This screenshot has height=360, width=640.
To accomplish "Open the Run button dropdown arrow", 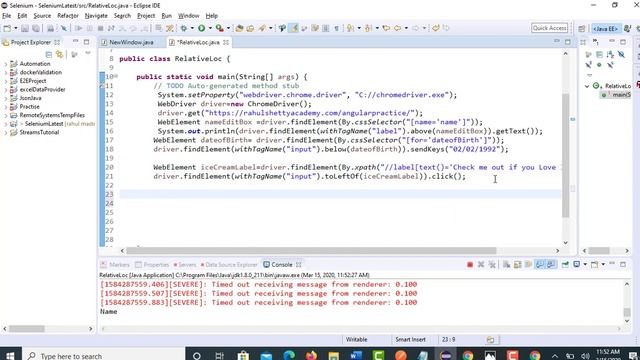I will tap(210, 28).
